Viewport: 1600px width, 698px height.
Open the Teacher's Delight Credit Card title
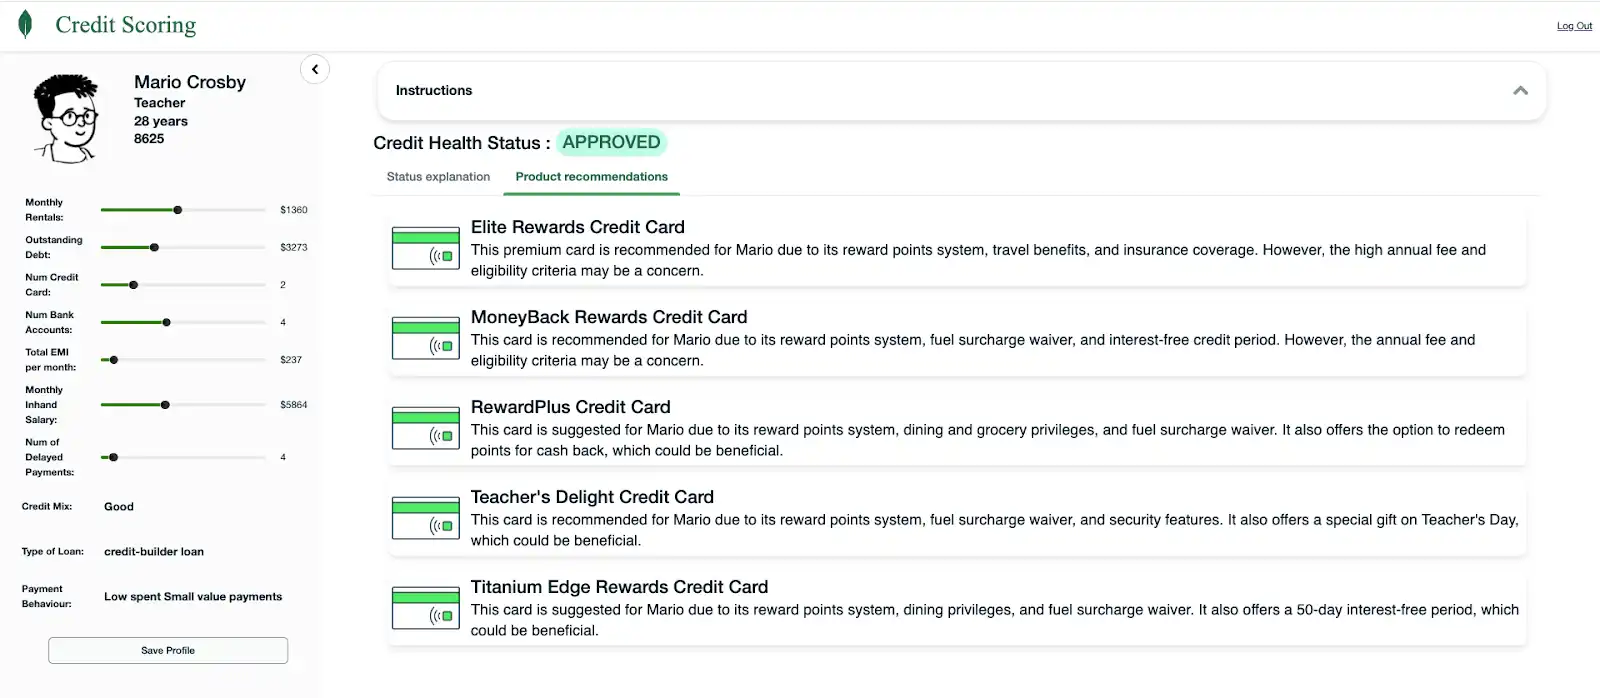click(x=592, y=497)
